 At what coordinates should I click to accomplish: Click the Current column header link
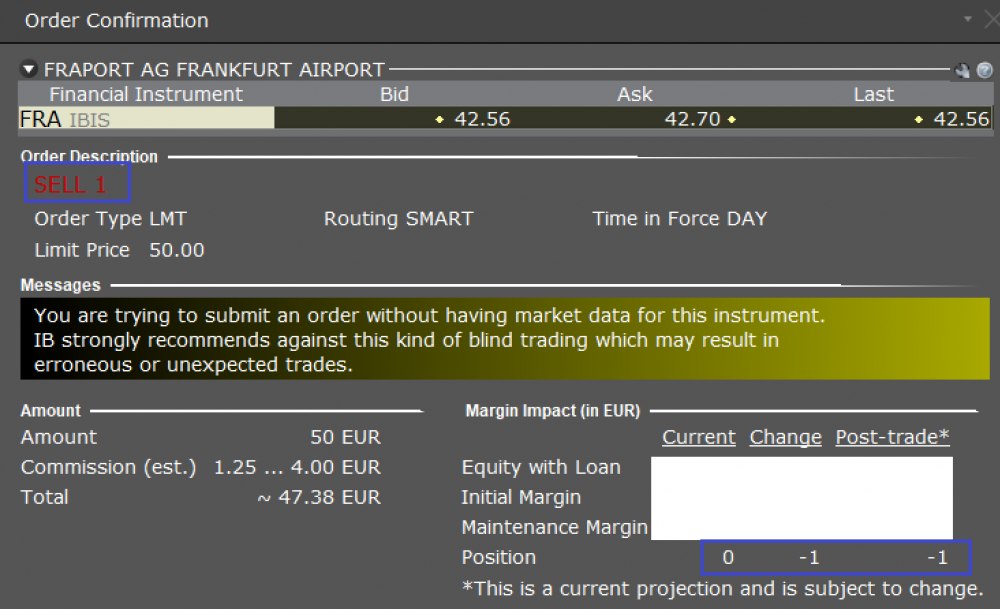point(698,437)
